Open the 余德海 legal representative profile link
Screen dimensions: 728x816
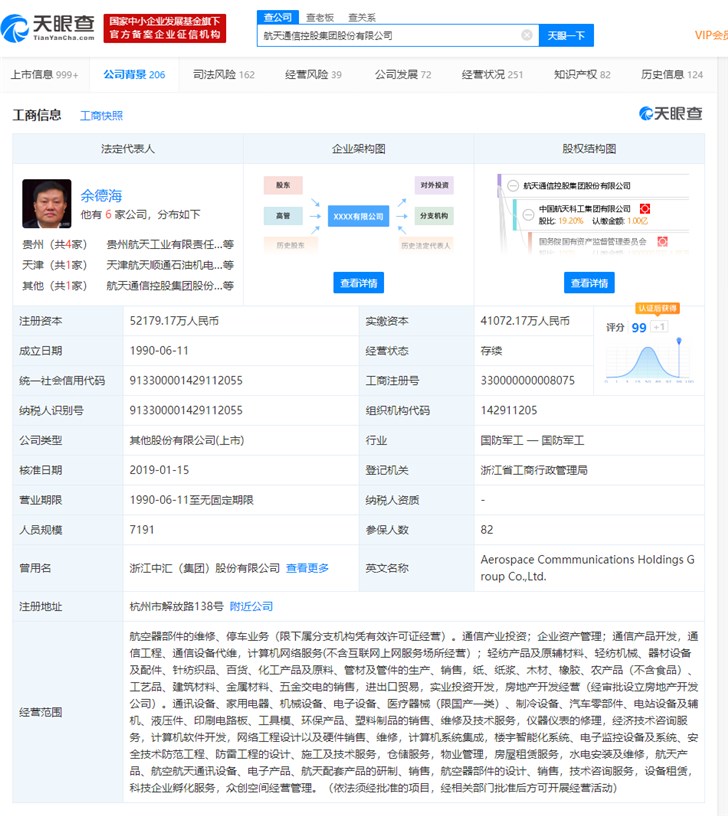coord(101,196)
